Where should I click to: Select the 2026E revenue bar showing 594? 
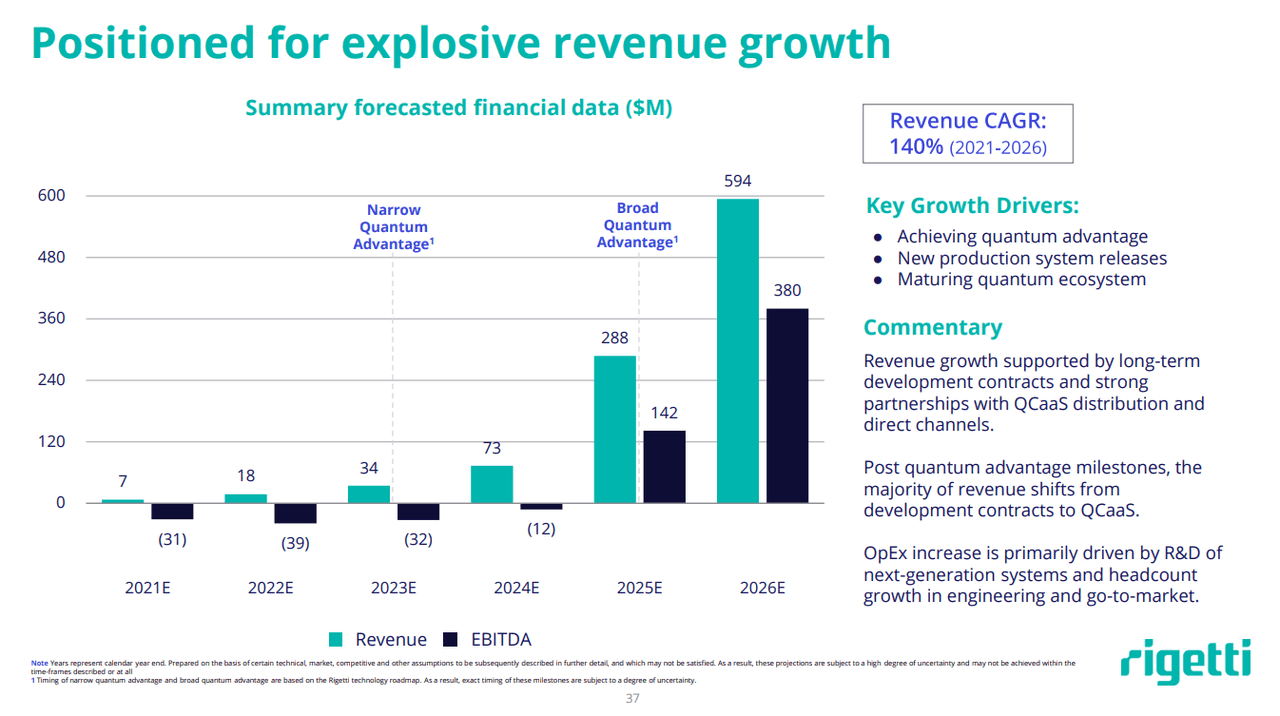pos(737,350)
